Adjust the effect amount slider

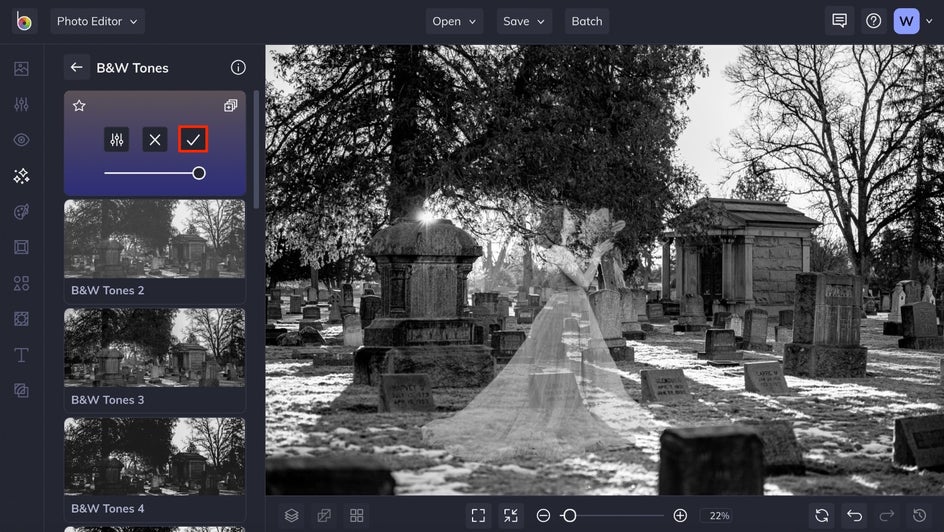[155, 173]
